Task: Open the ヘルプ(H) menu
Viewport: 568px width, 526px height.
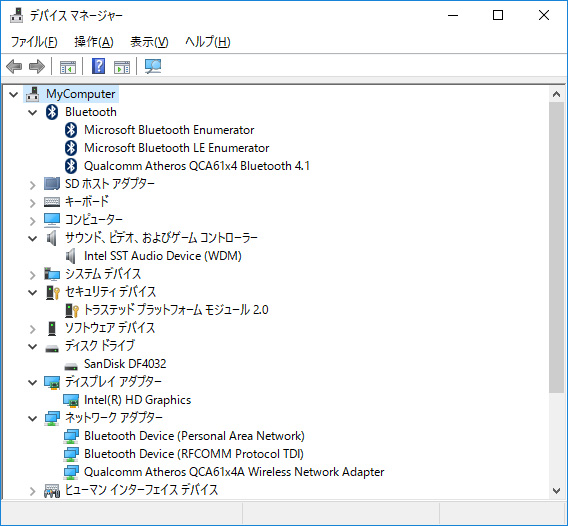Action: (x=208, y=42)
